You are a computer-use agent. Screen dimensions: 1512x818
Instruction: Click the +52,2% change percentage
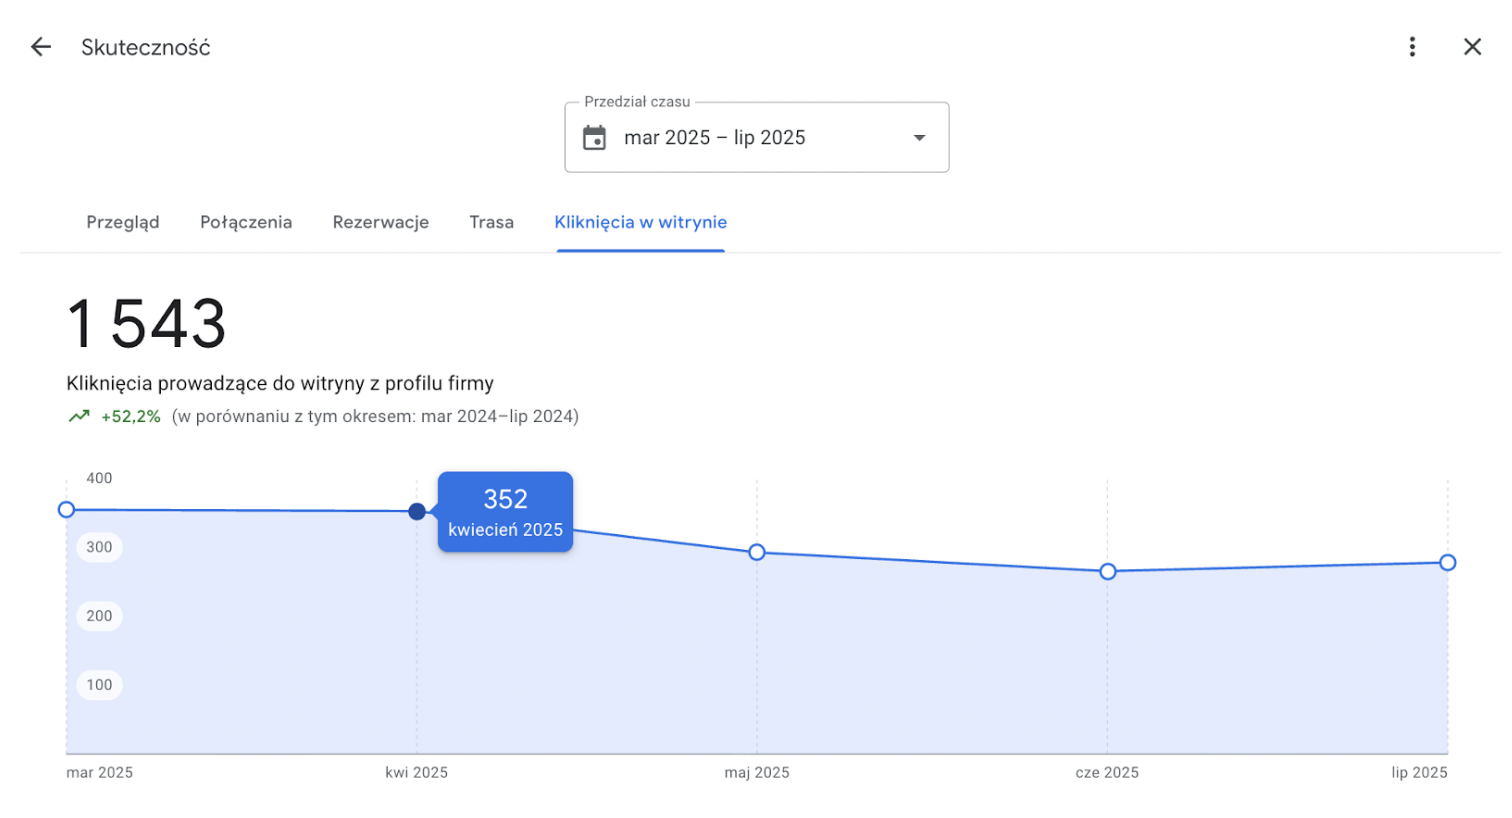[131, 417]
